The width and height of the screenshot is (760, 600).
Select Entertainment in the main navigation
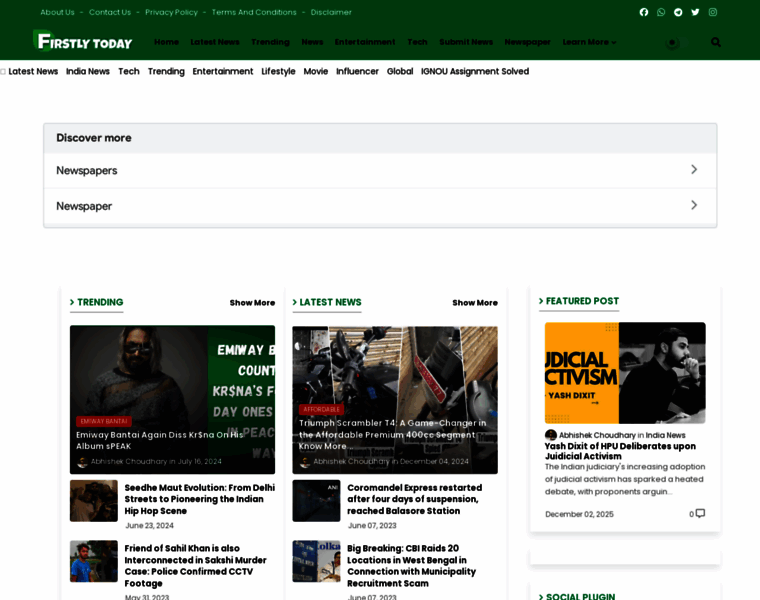tap(365, 42)
